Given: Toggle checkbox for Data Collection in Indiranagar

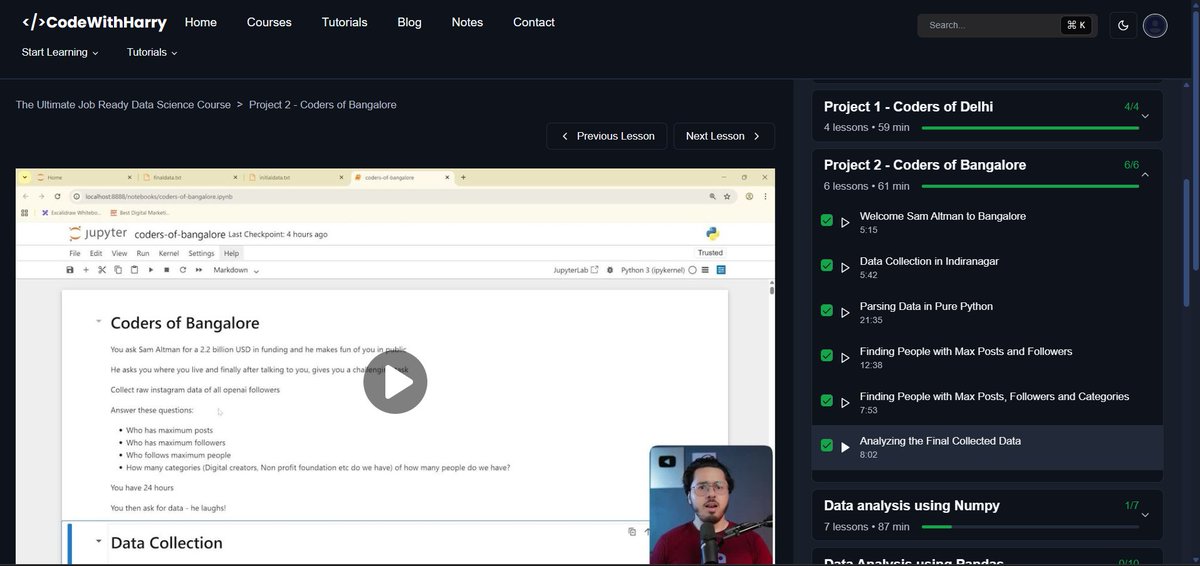Looking at the screenshot, I should point(827,265).
